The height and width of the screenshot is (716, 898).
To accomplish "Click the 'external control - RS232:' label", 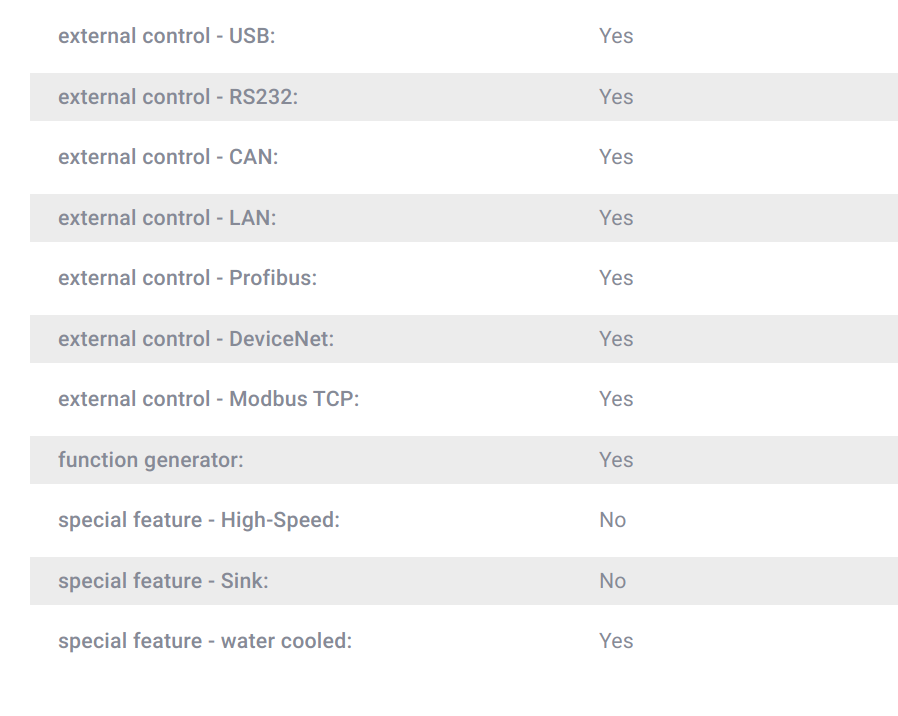I will [178, 97].
